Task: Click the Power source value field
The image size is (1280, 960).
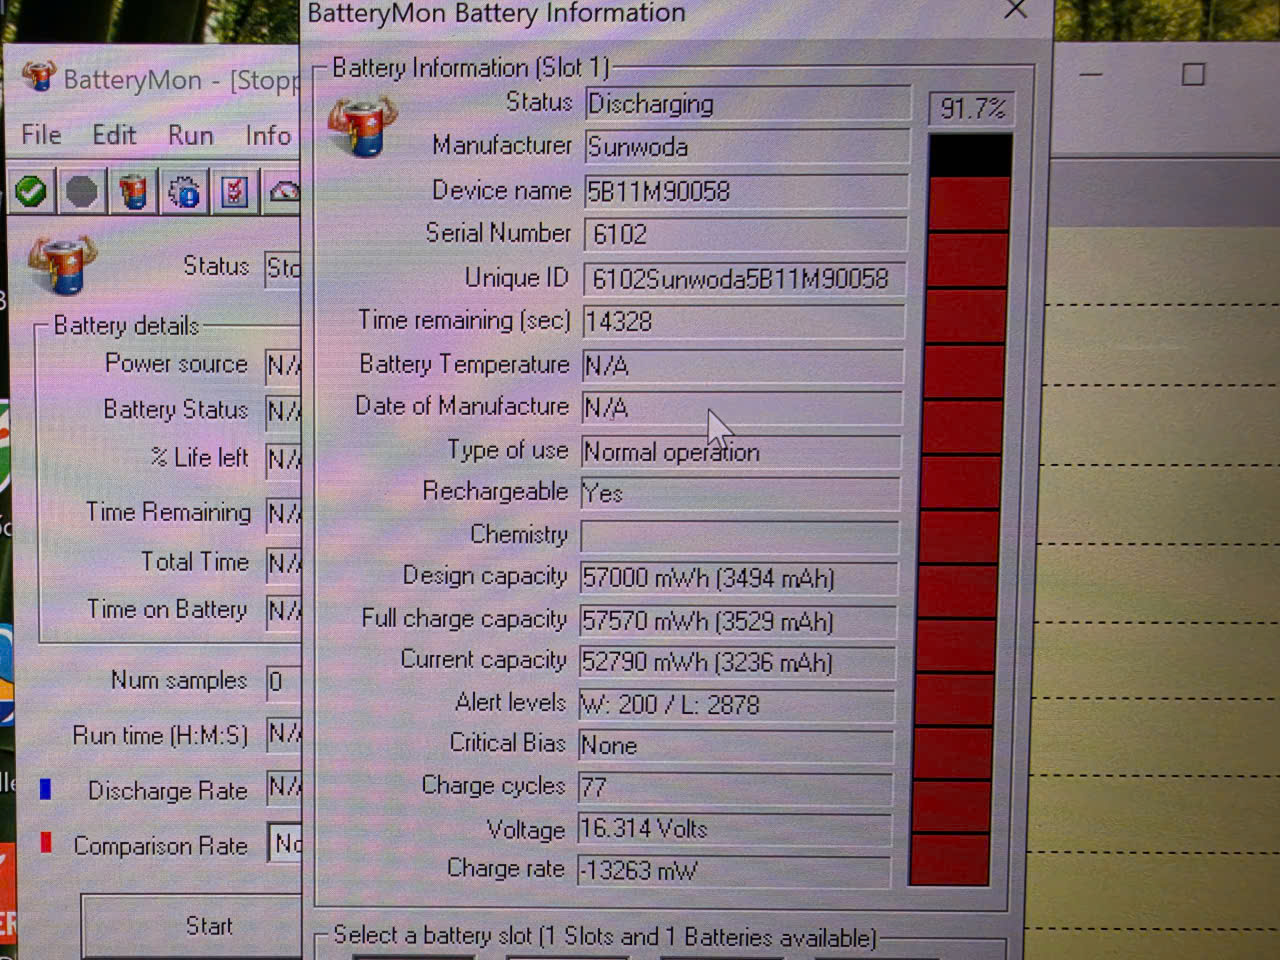Action: tap(284, 366)
